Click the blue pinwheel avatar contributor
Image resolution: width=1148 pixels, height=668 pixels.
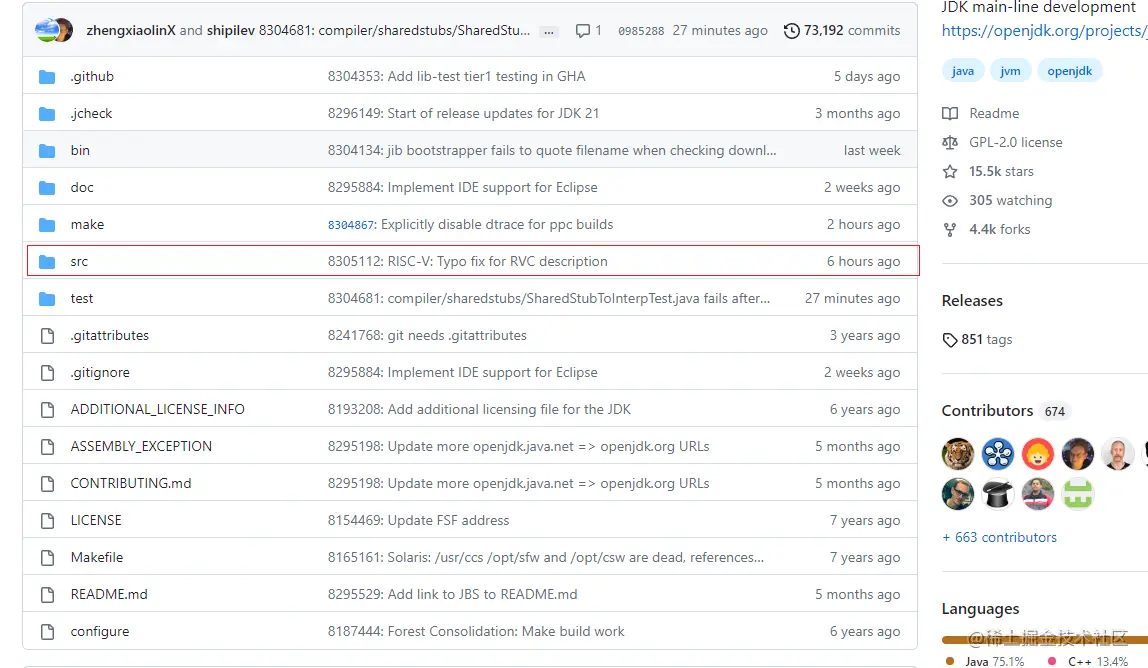(x=998, y=454)
